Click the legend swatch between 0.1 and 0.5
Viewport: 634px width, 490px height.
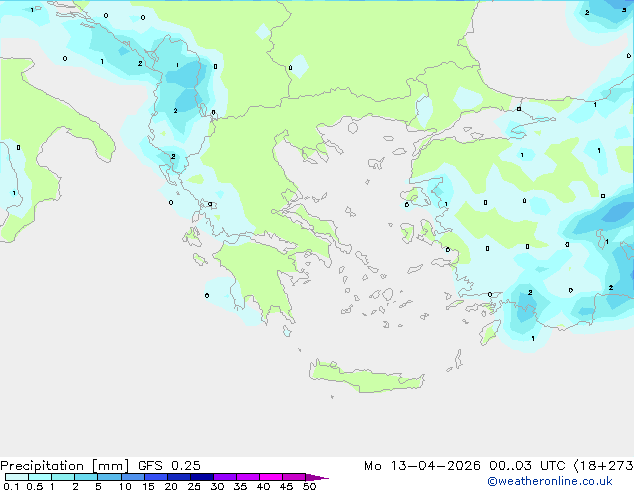click(17, 477)
